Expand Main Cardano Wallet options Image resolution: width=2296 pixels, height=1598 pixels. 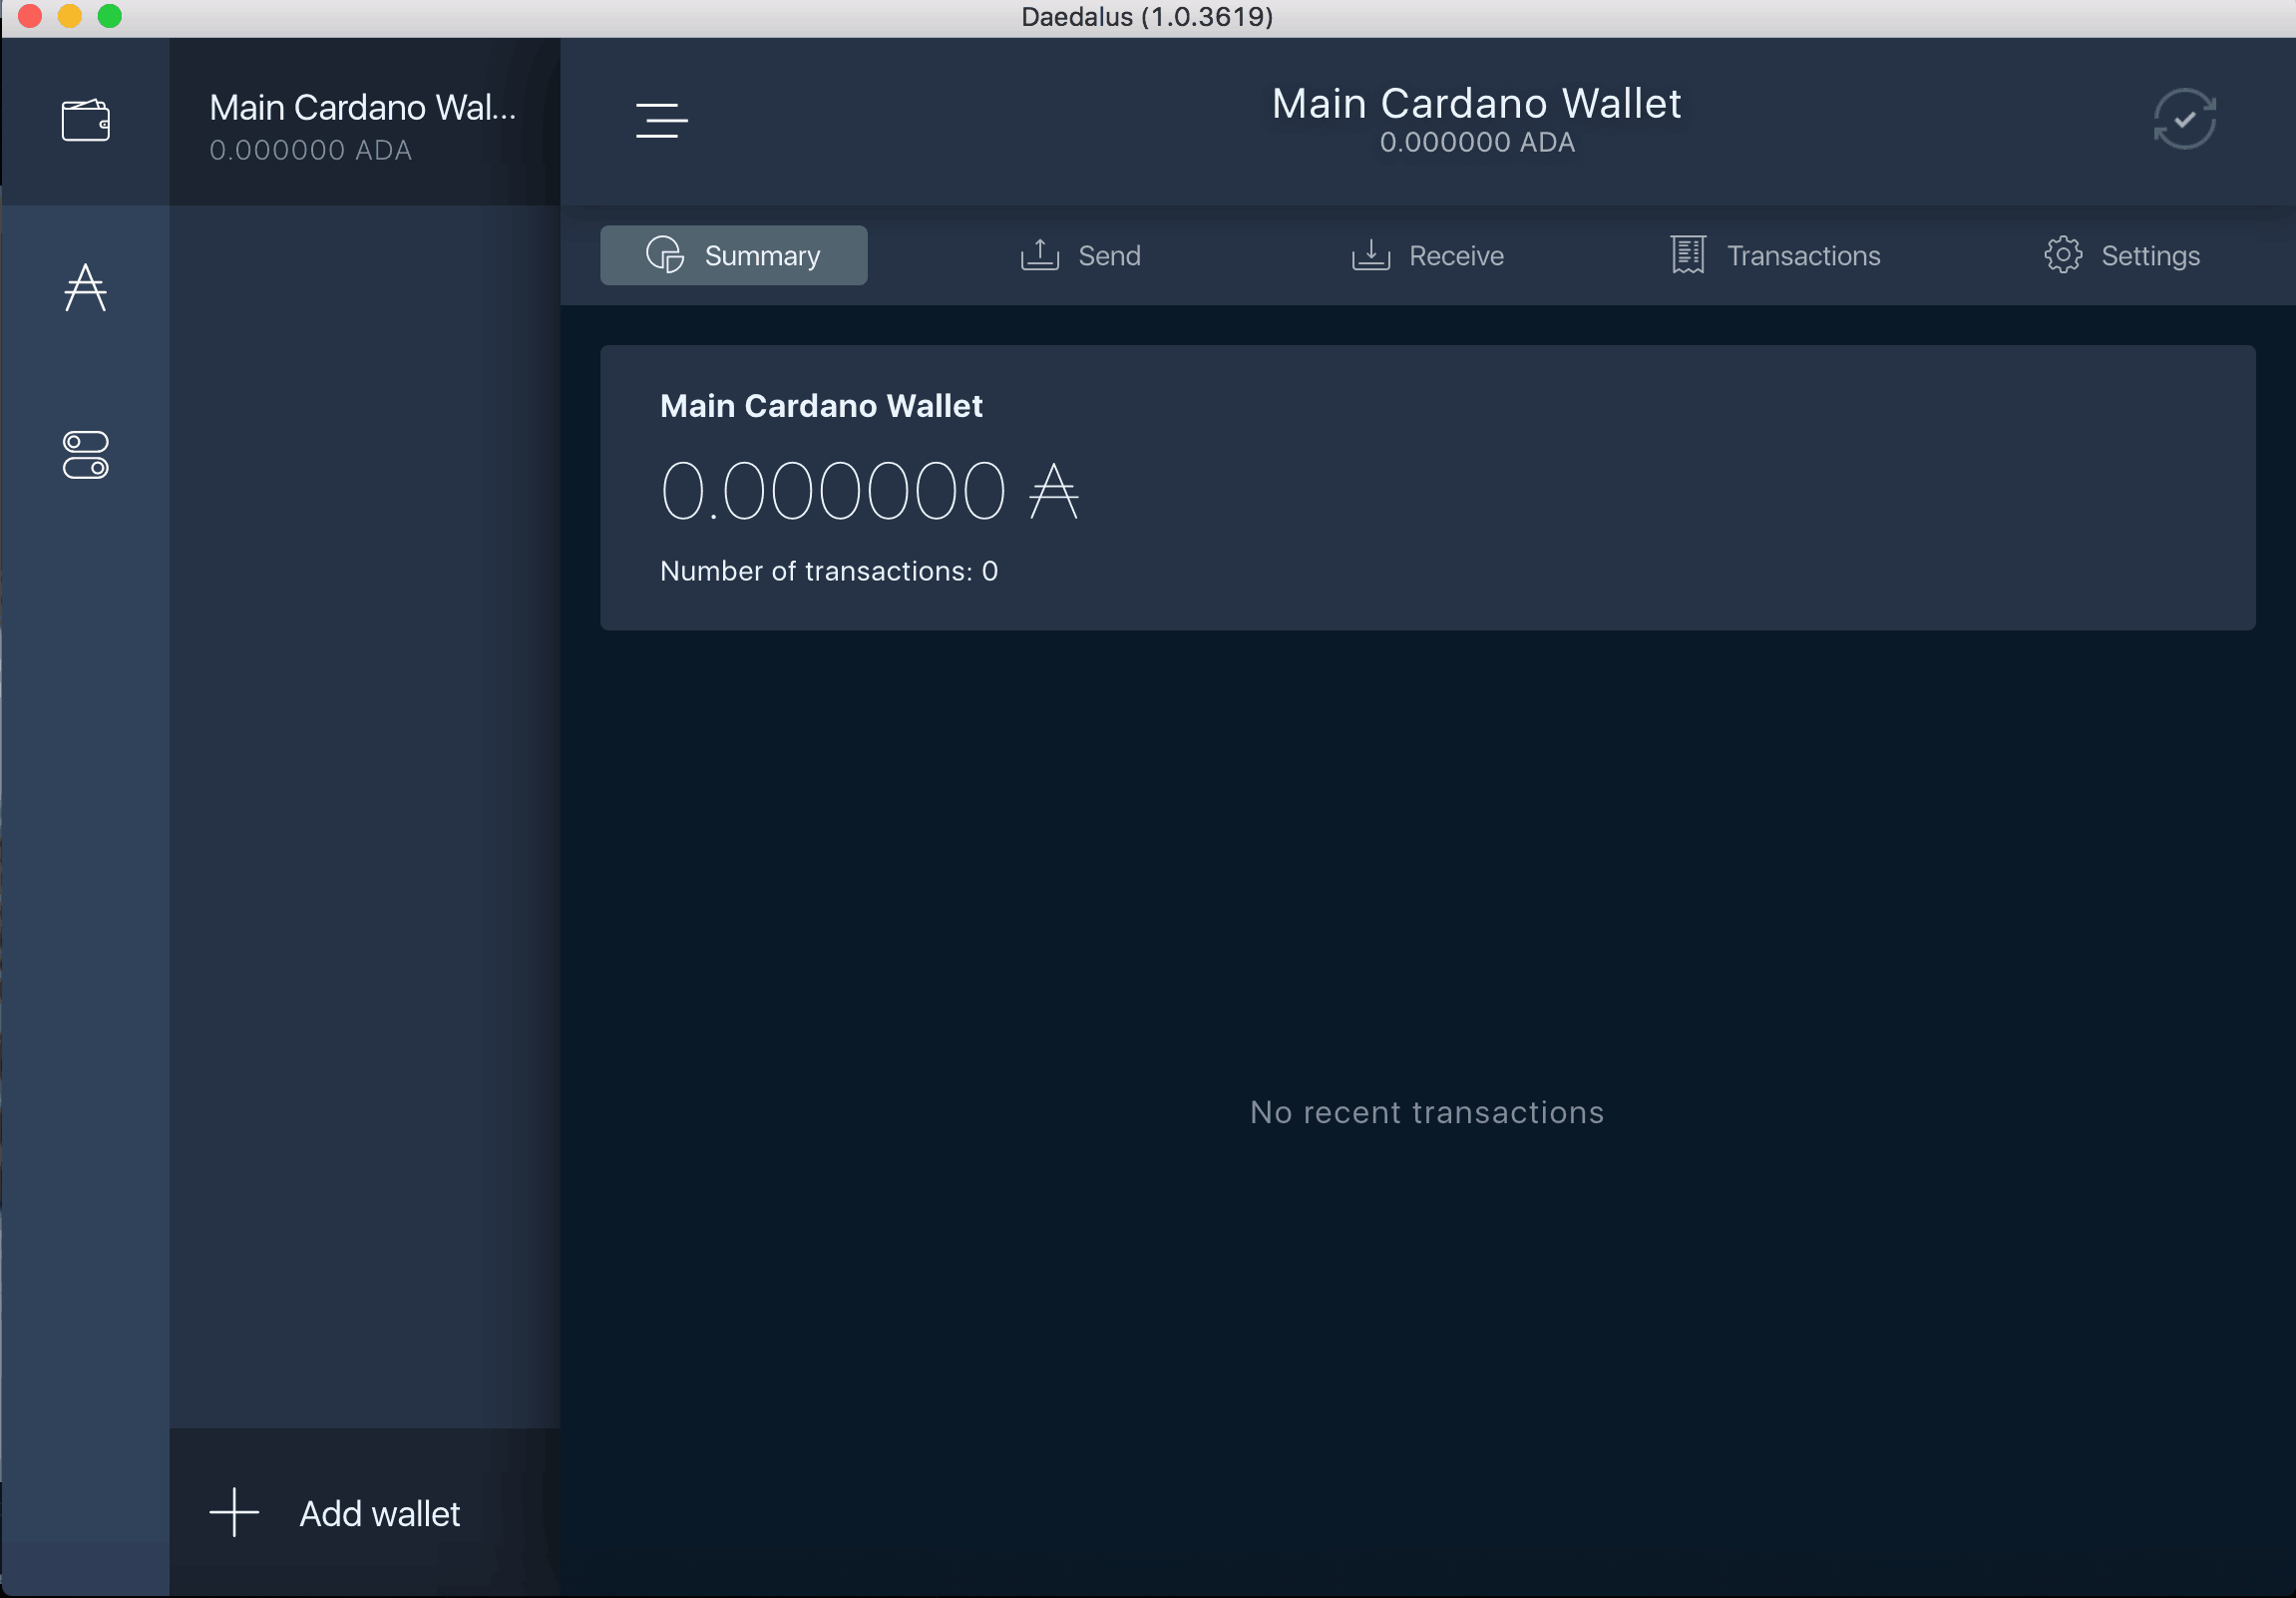click(x=664, y=121)
